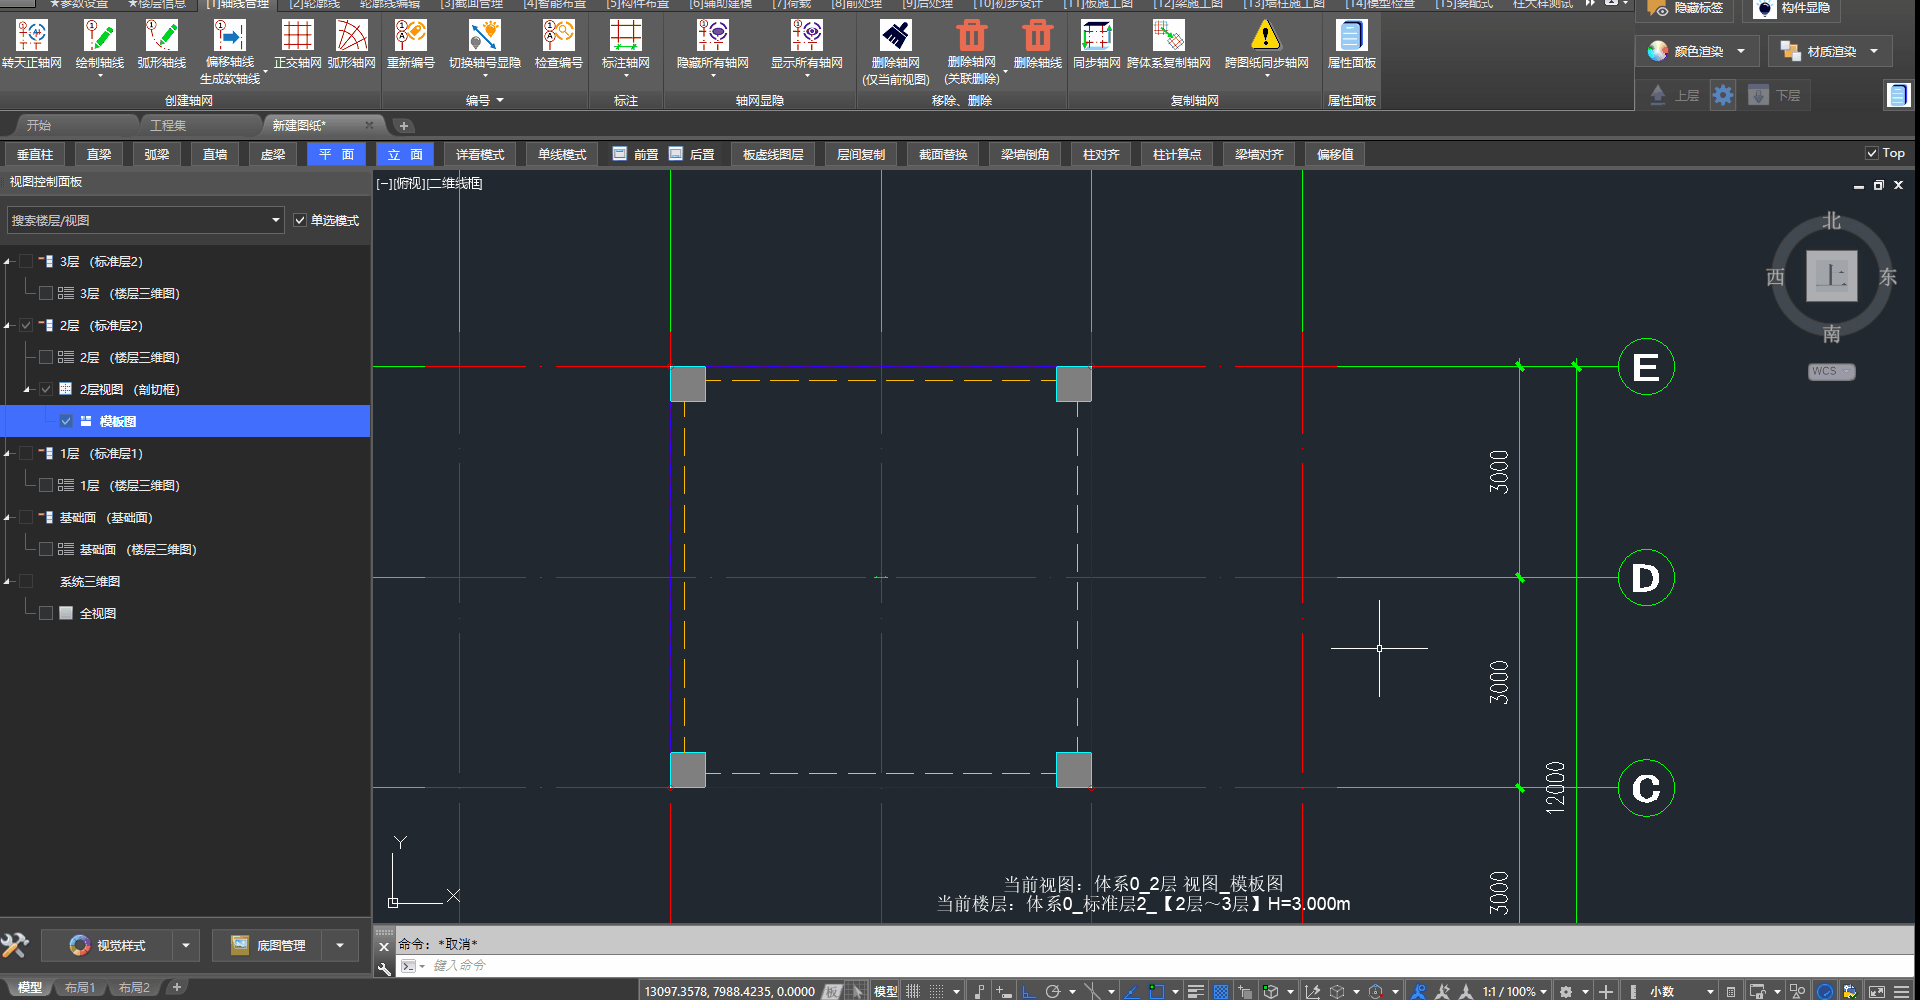Image resolution: width=1920 pixels, height=1000 pixels.
Task: Open the 属性面板 property panel icon
Action: tap(1351, 37)
